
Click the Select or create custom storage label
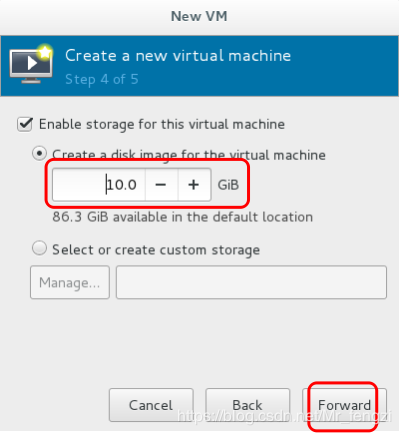(156, 250)
